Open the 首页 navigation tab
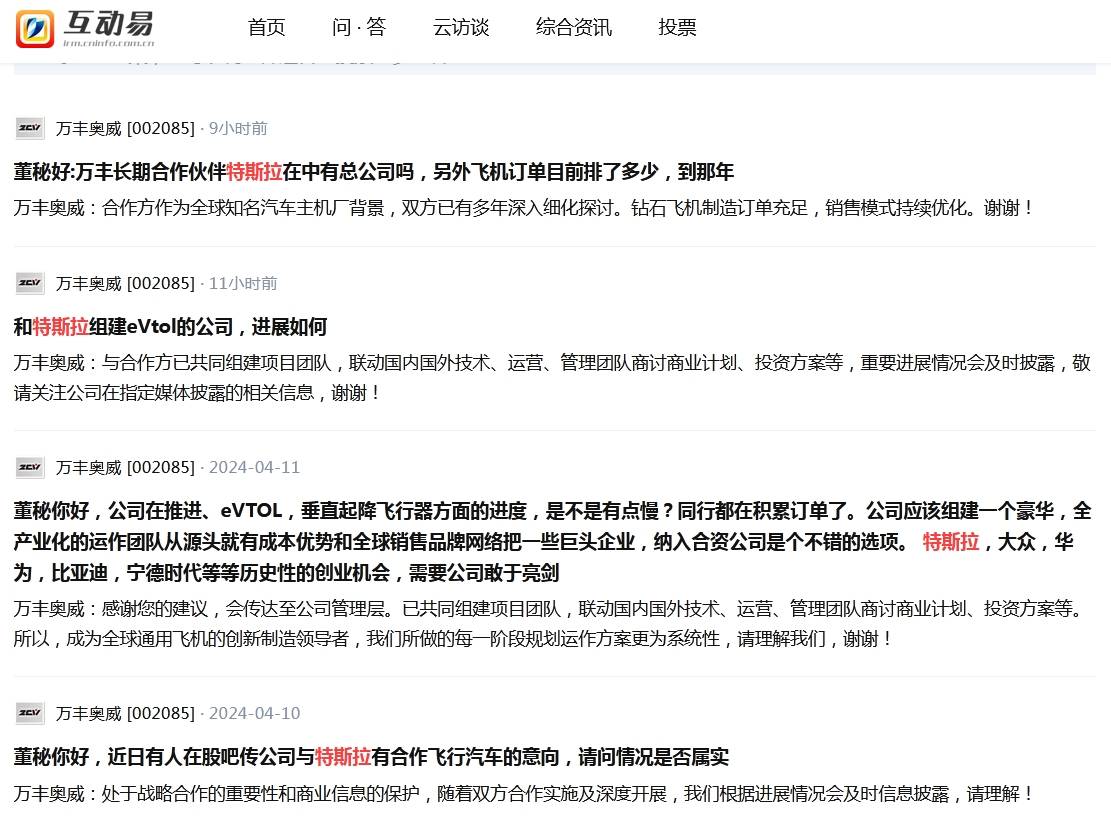The width and height of the screenshot is (1111, 828). point(266,27)
